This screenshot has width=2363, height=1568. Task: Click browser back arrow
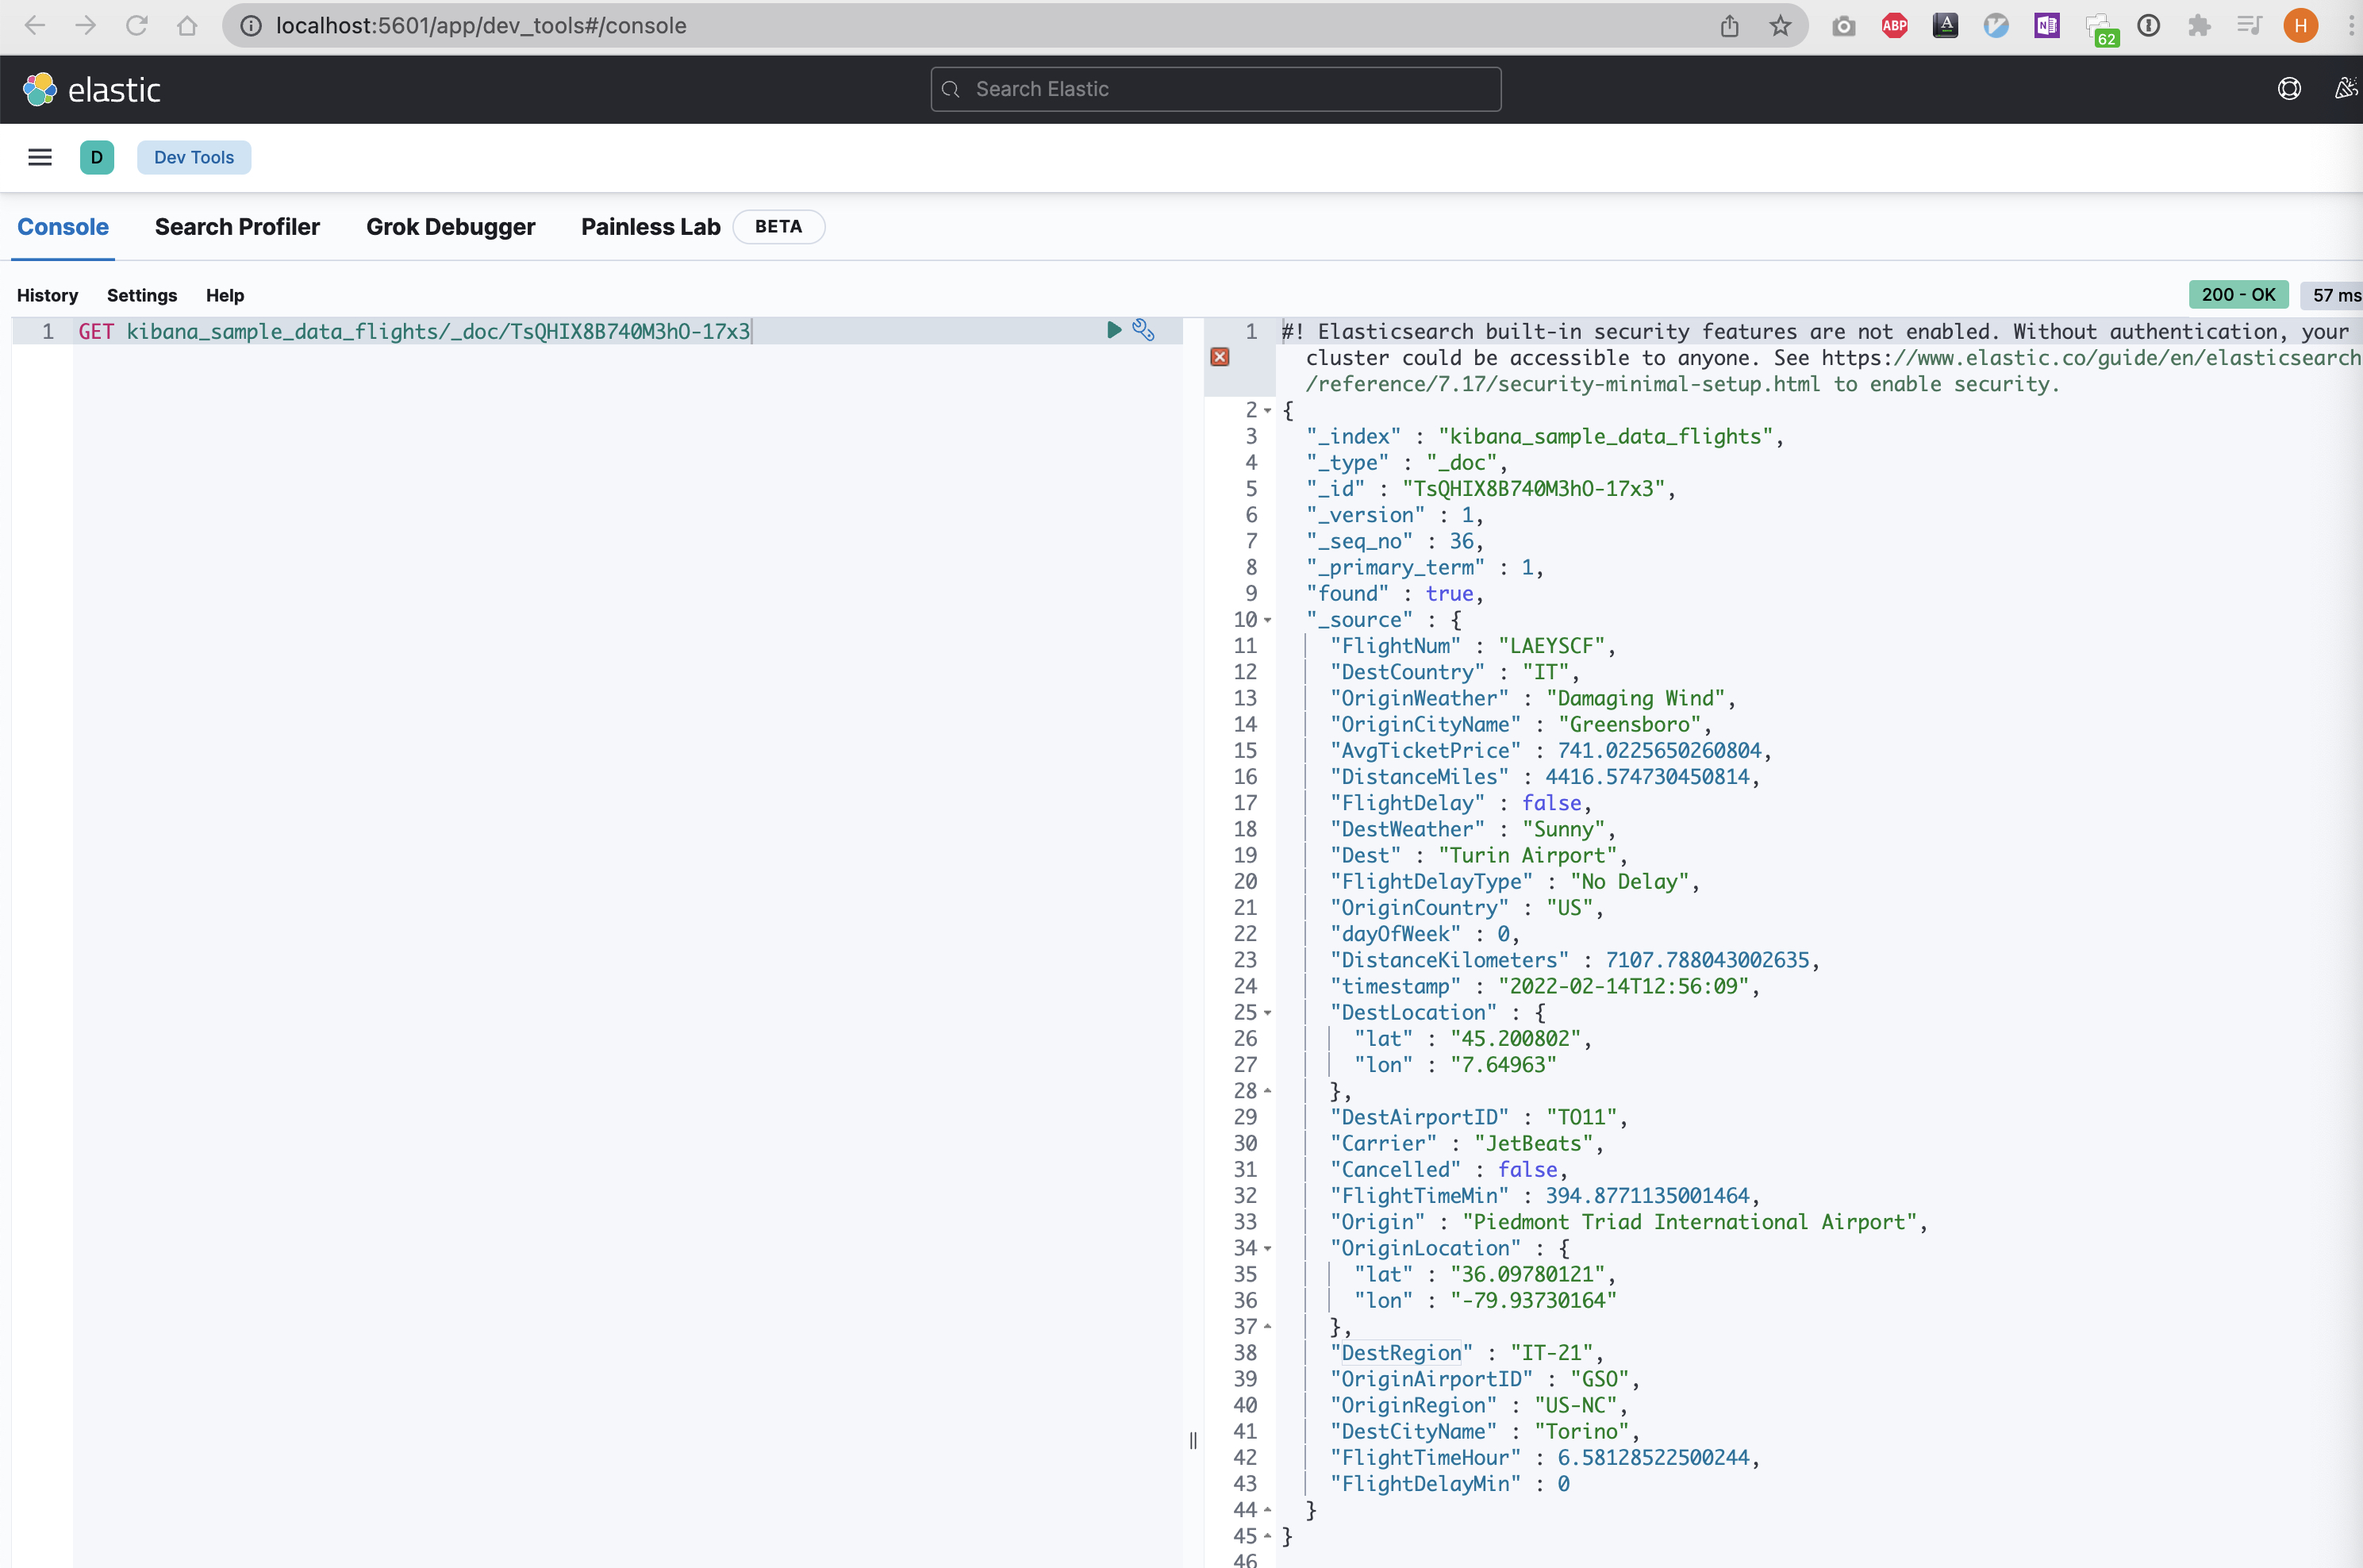[x=35, y=25]
